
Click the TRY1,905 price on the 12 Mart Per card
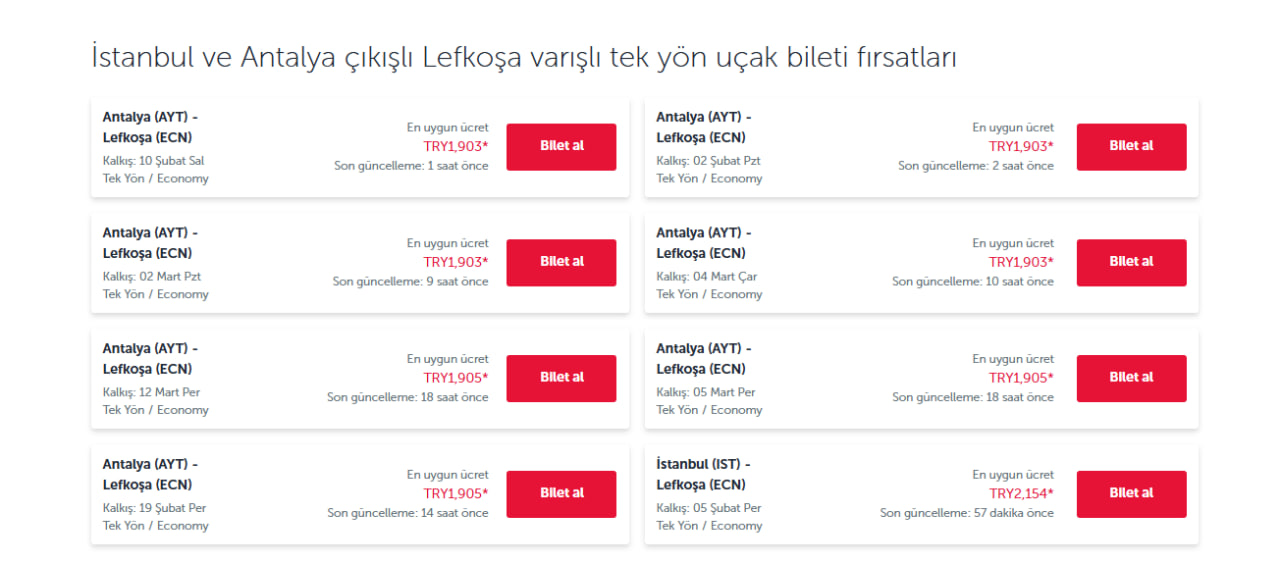455,378
